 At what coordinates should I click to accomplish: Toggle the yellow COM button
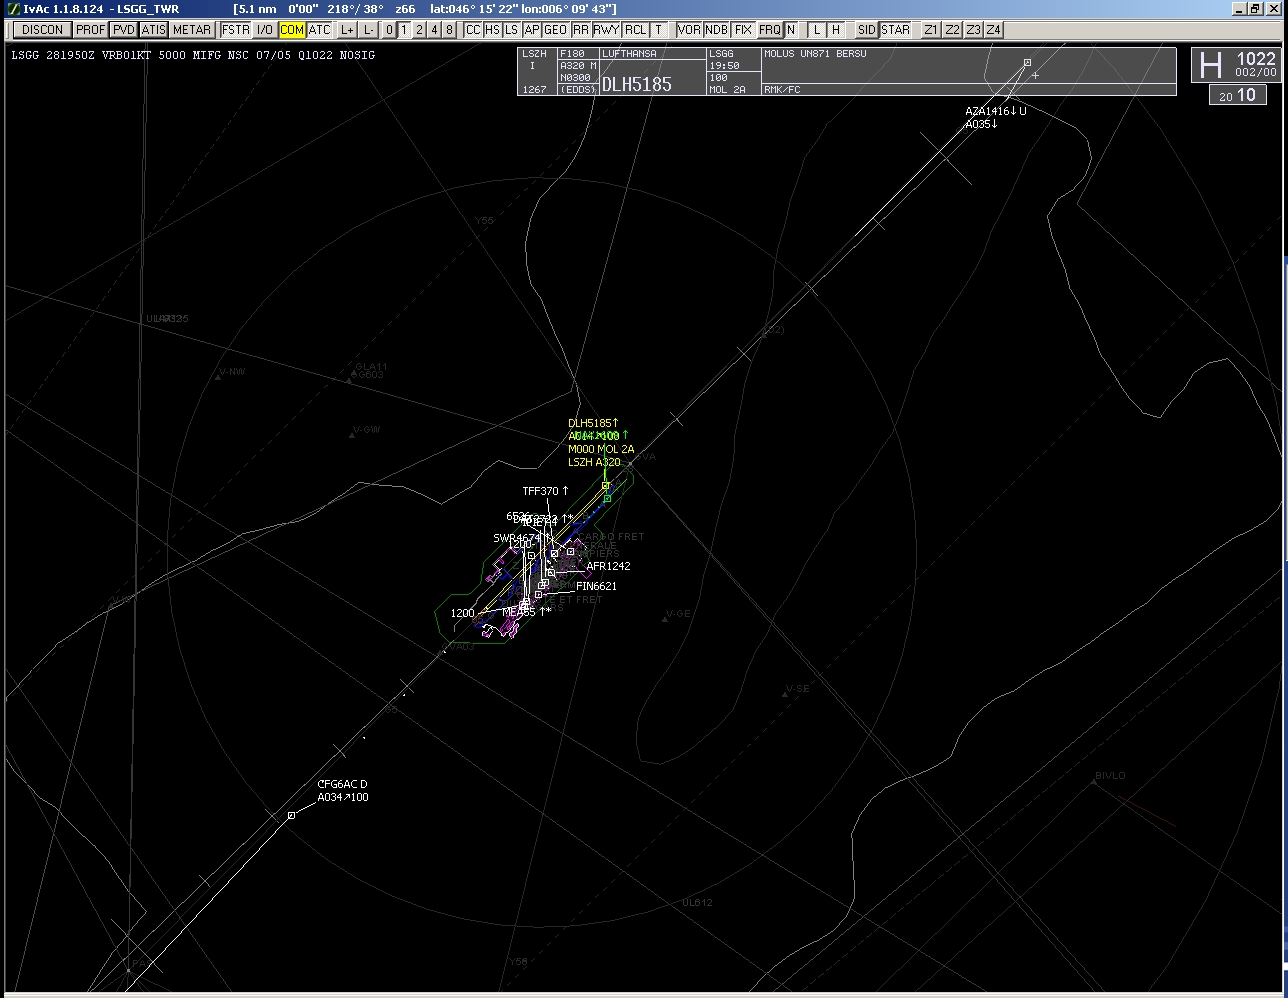(292, 30)
